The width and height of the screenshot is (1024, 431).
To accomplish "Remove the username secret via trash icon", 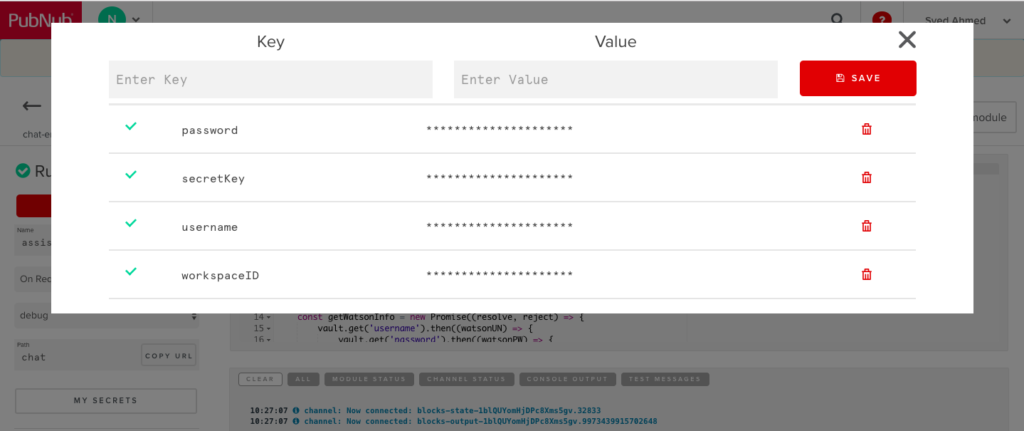I will [x=866, y=226].
